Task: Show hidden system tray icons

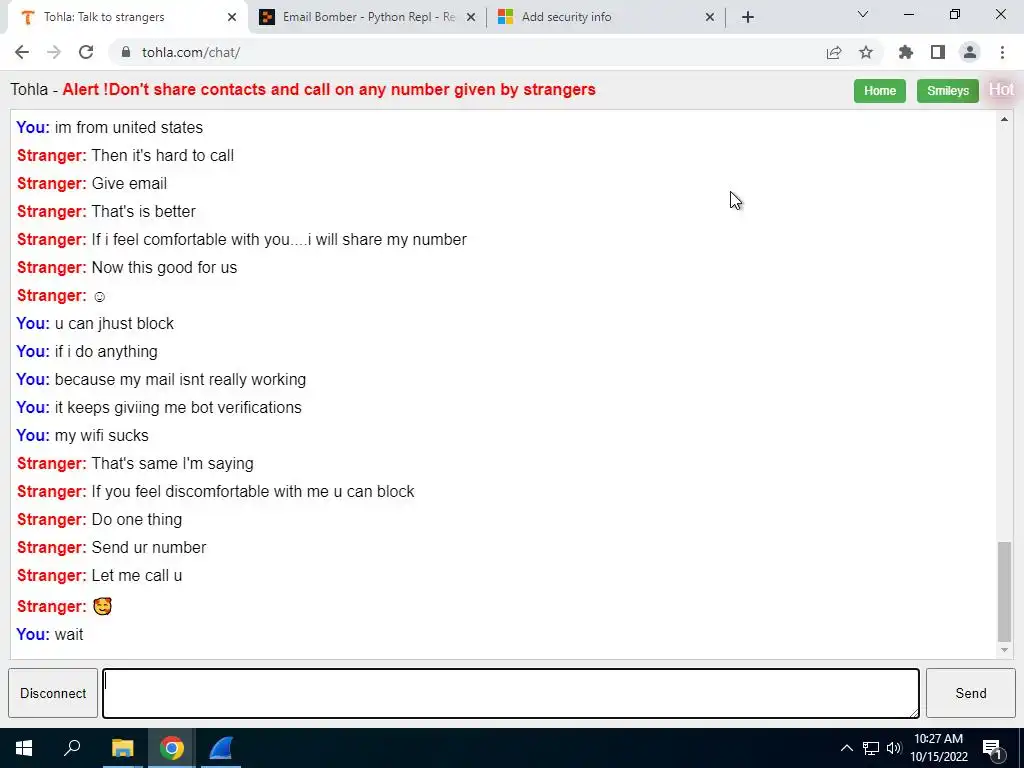Action: tap(846, 748)
